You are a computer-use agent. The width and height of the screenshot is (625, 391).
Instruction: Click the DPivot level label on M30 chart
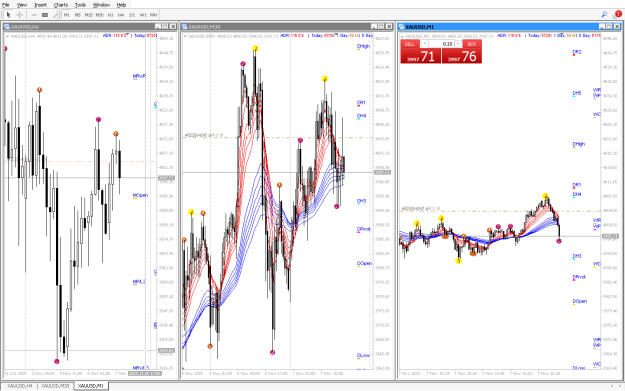point(364,229)
